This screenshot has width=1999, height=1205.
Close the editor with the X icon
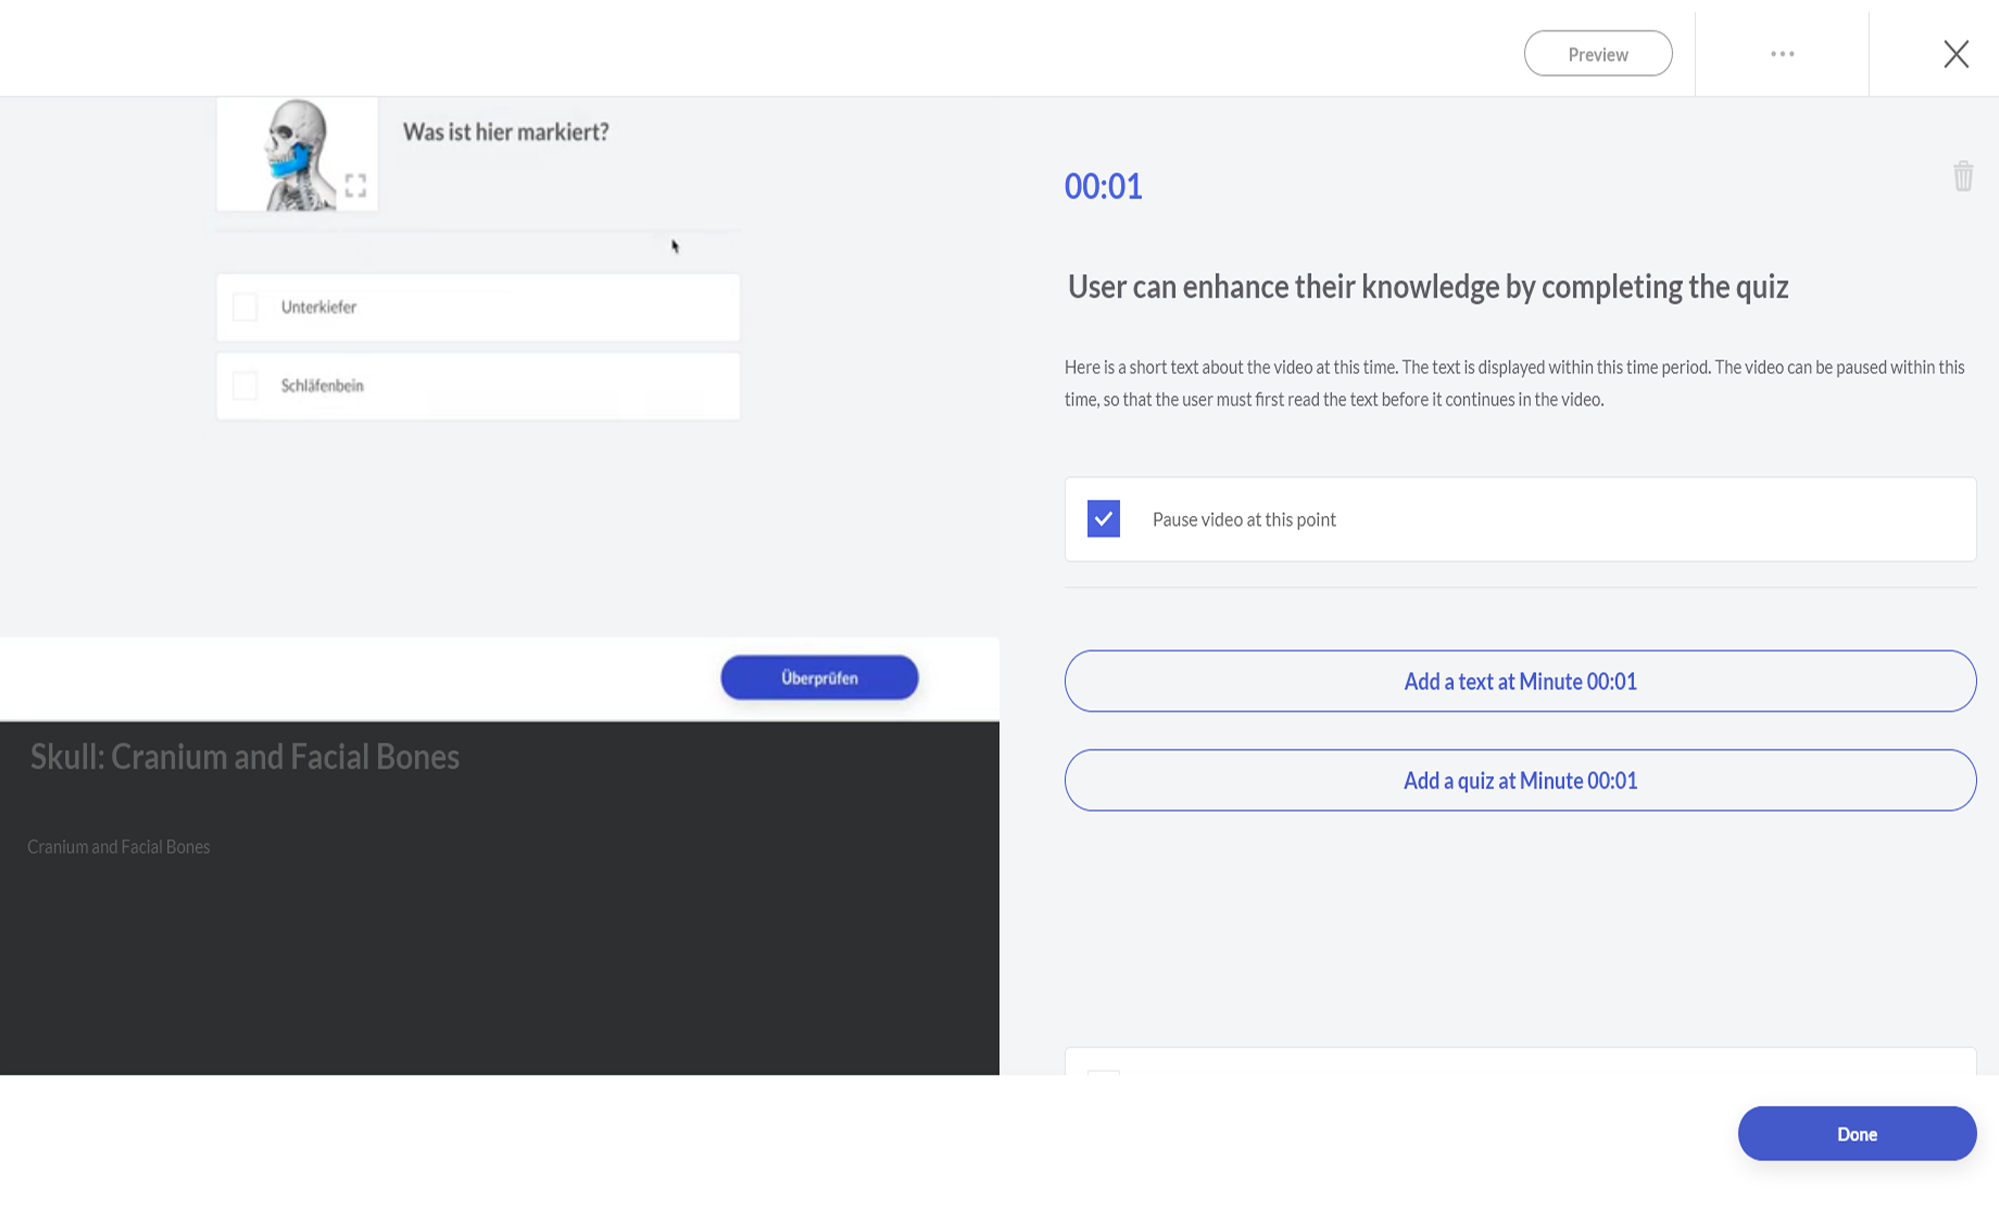point(1955,54)
